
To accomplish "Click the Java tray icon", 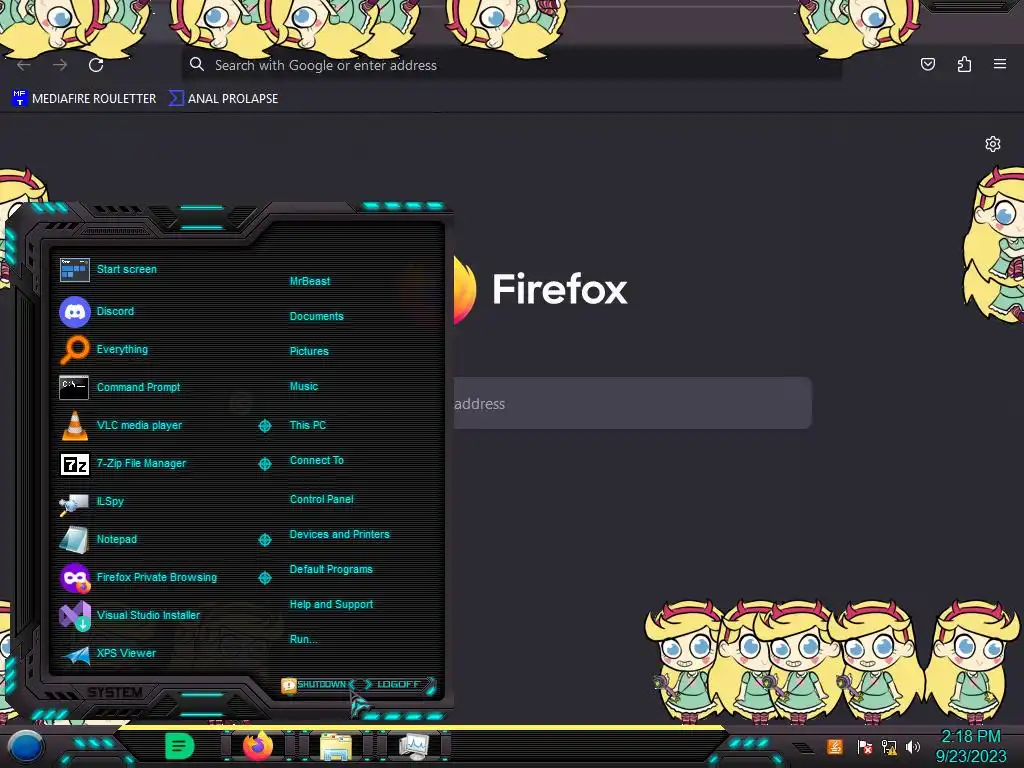I will click(835, 746).
